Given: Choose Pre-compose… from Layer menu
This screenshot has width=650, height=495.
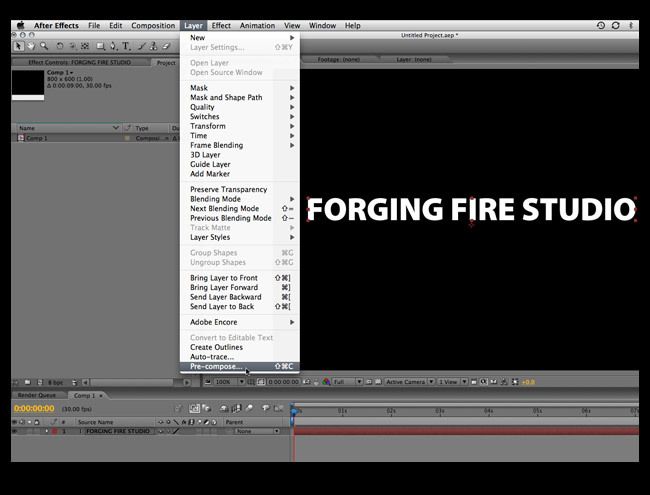Looking at the screenshot, I should coord(240,366).
